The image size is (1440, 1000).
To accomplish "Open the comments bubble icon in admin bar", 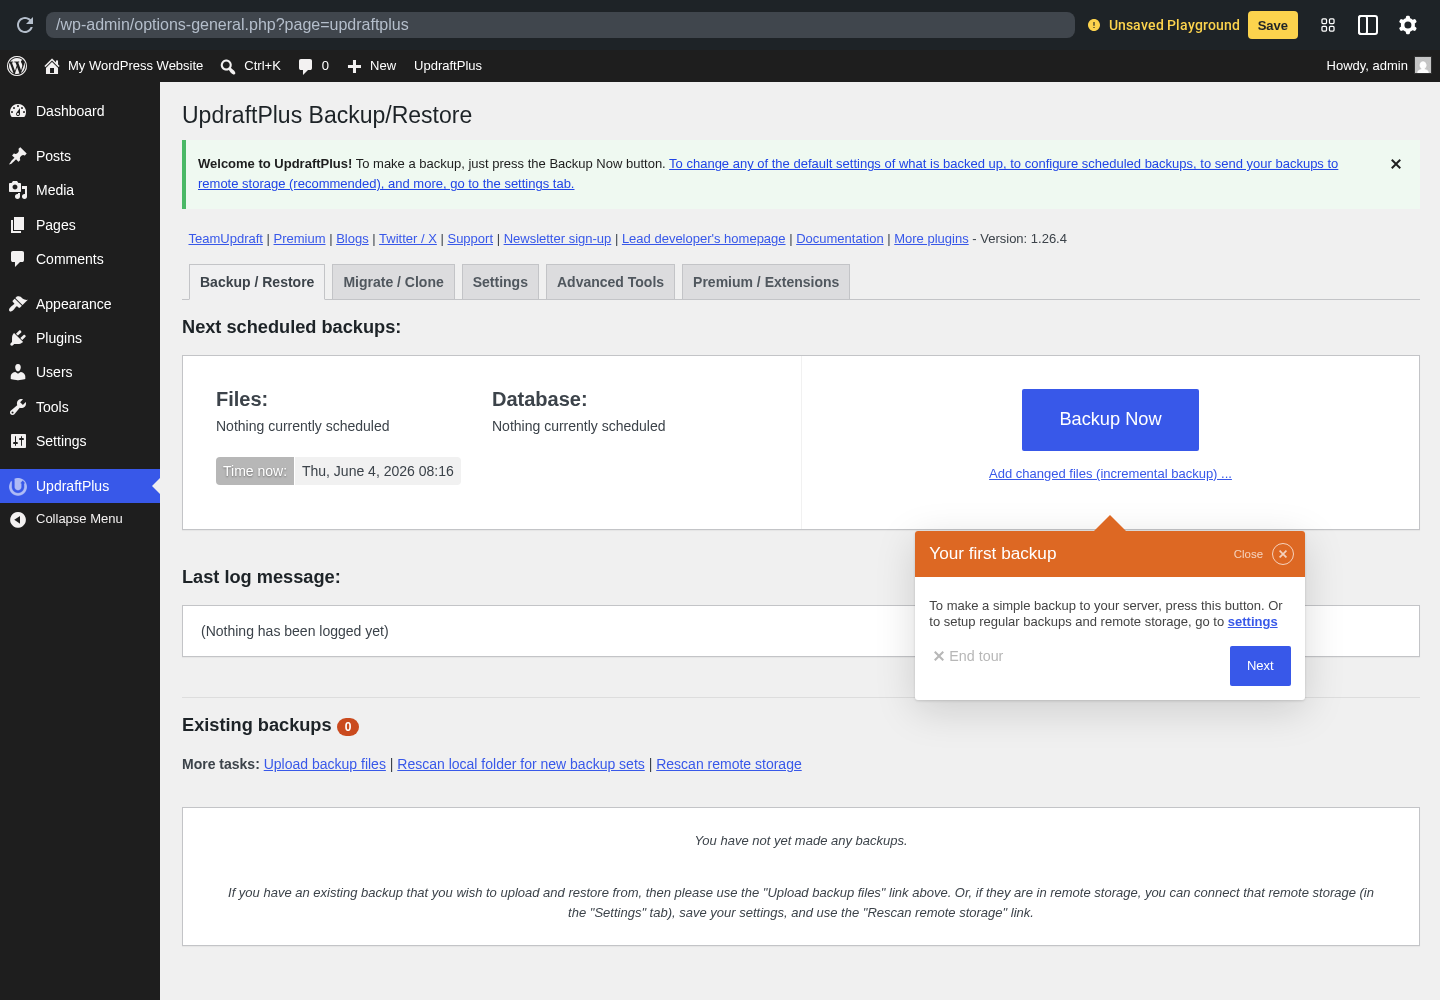I will [306, 66].
